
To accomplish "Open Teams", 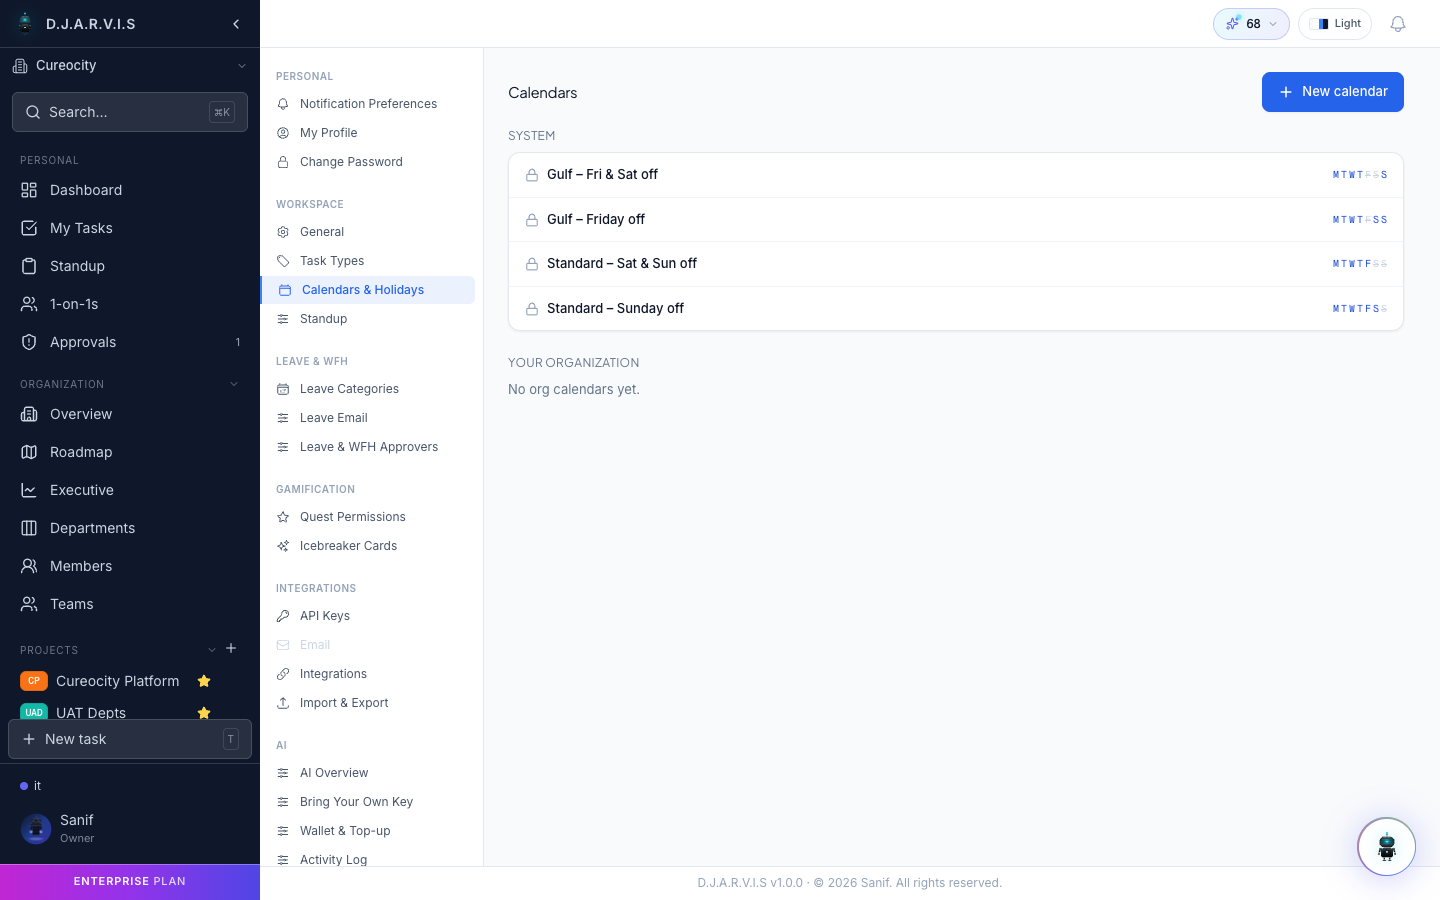I will (x=130, y=604).
